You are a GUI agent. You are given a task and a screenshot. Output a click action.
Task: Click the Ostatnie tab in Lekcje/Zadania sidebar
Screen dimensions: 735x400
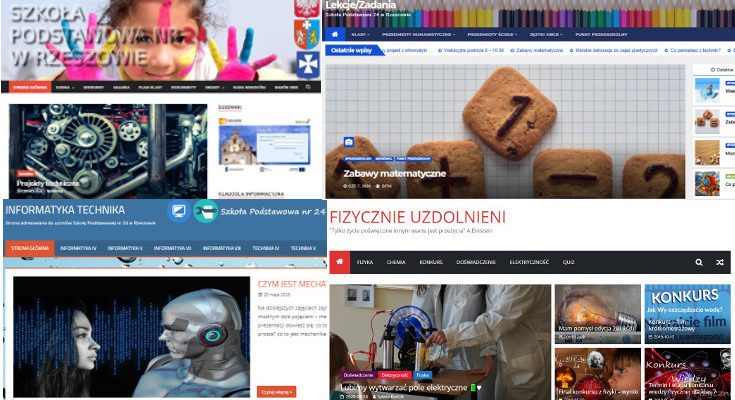pos(721,70)
